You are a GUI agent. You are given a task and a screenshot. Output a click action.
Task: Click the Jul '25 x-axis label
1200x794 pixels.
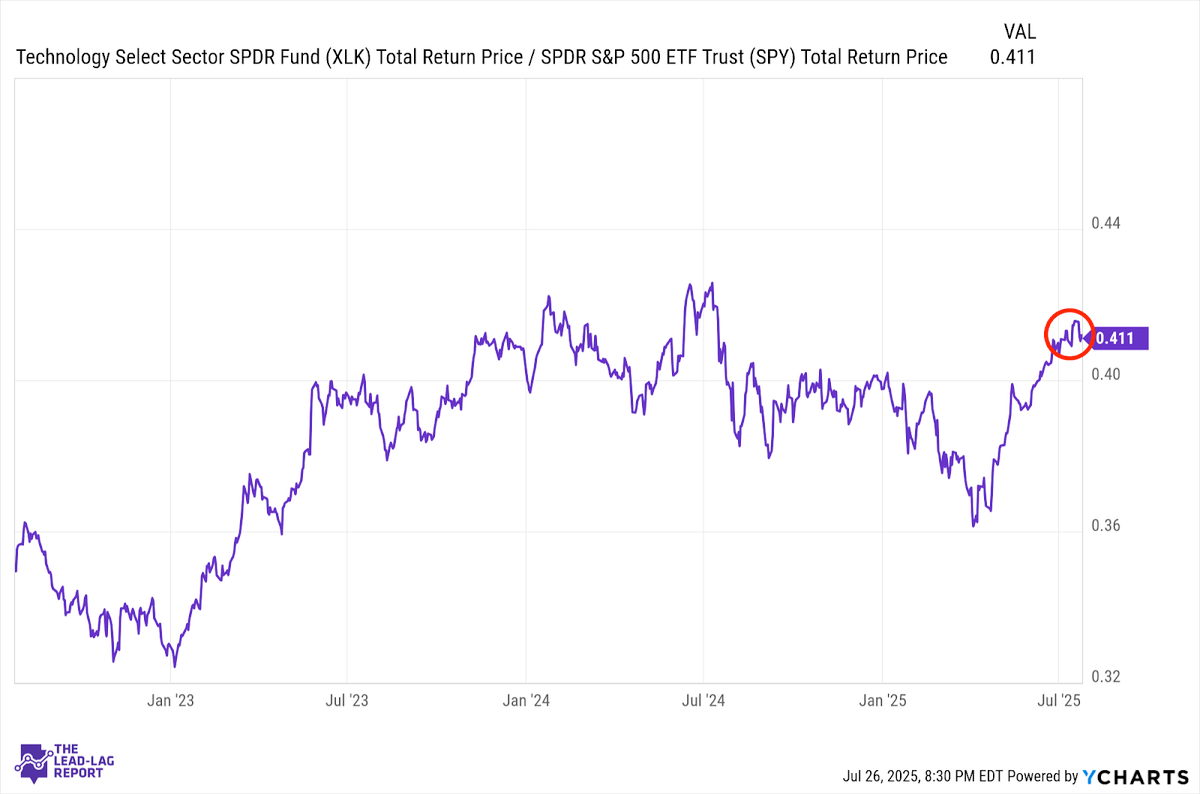tap(1058, 699)
